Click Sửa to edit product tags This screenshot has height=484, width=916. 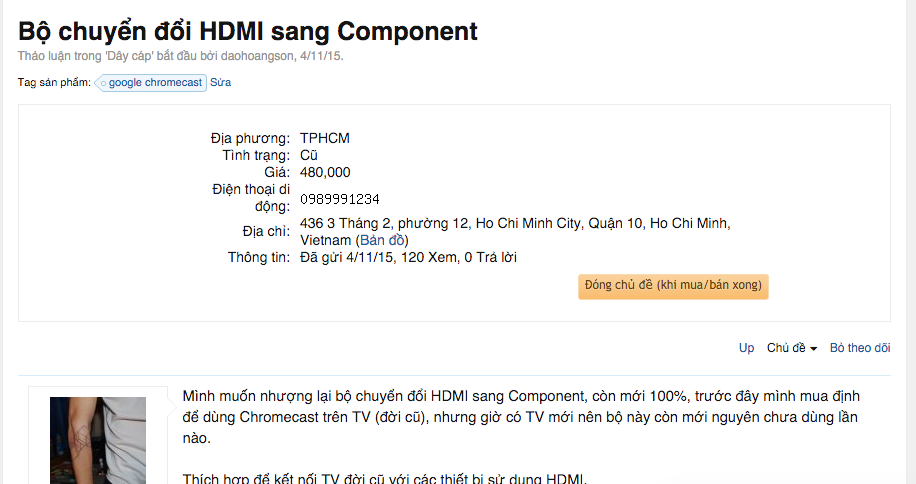click(x=220, y=82)
